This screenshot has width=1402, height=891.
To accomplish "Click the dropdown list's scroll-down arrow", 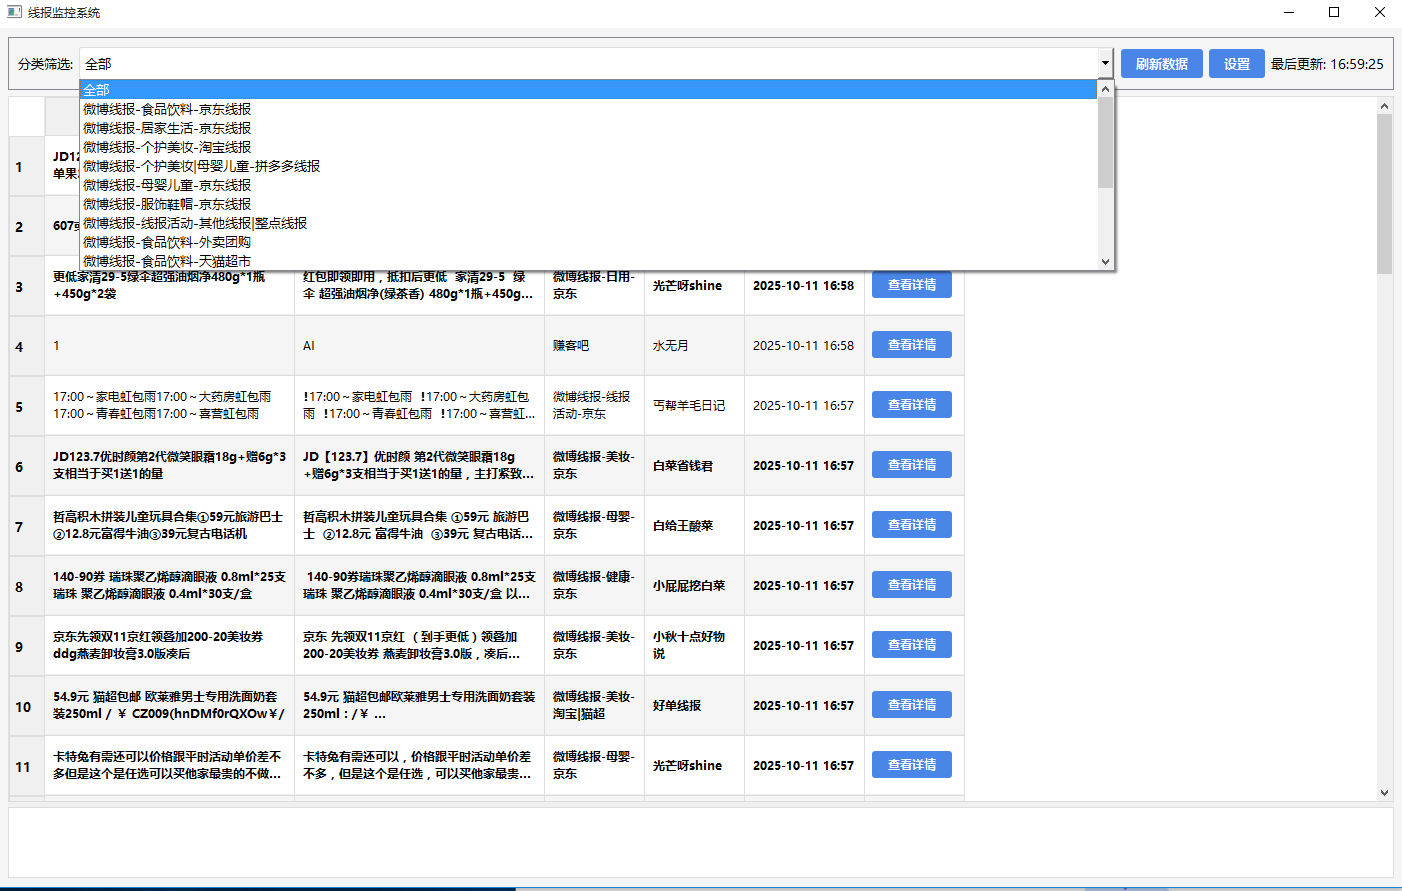I will click(1105, 262).
